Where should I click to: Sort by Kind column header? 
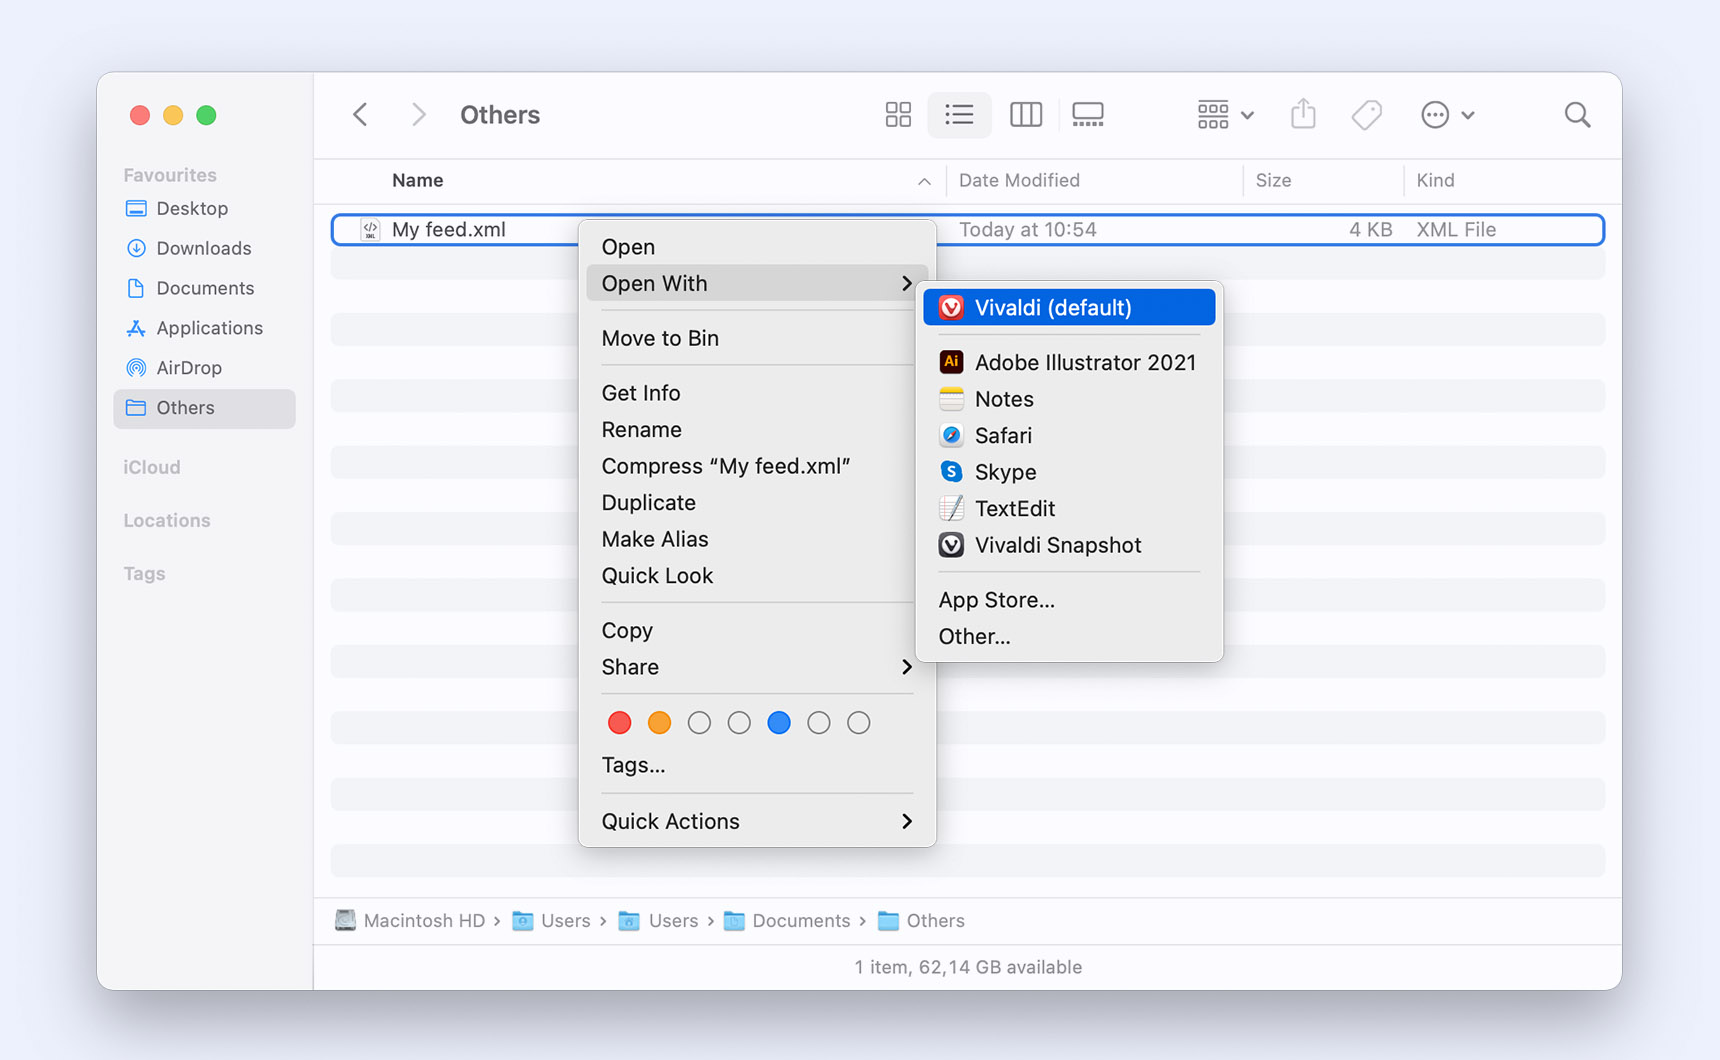(x=1435, y=180)
